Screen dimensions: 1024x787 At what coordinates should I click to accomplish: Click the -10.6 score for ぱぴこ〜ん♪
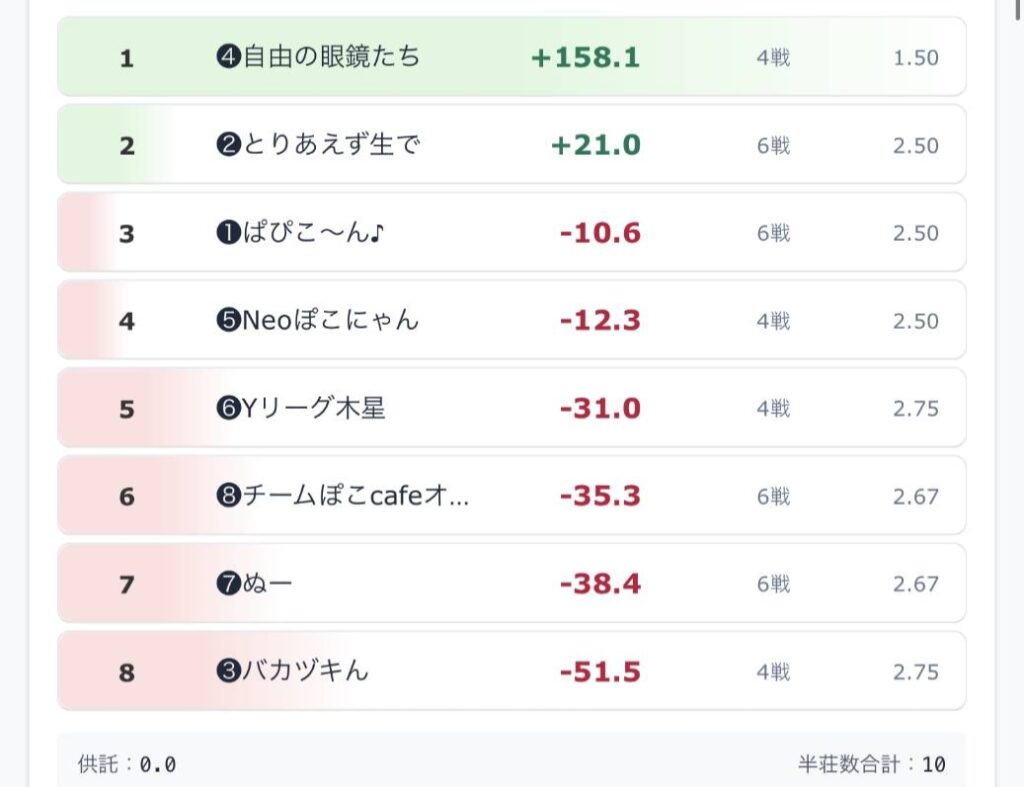point(600,234)
